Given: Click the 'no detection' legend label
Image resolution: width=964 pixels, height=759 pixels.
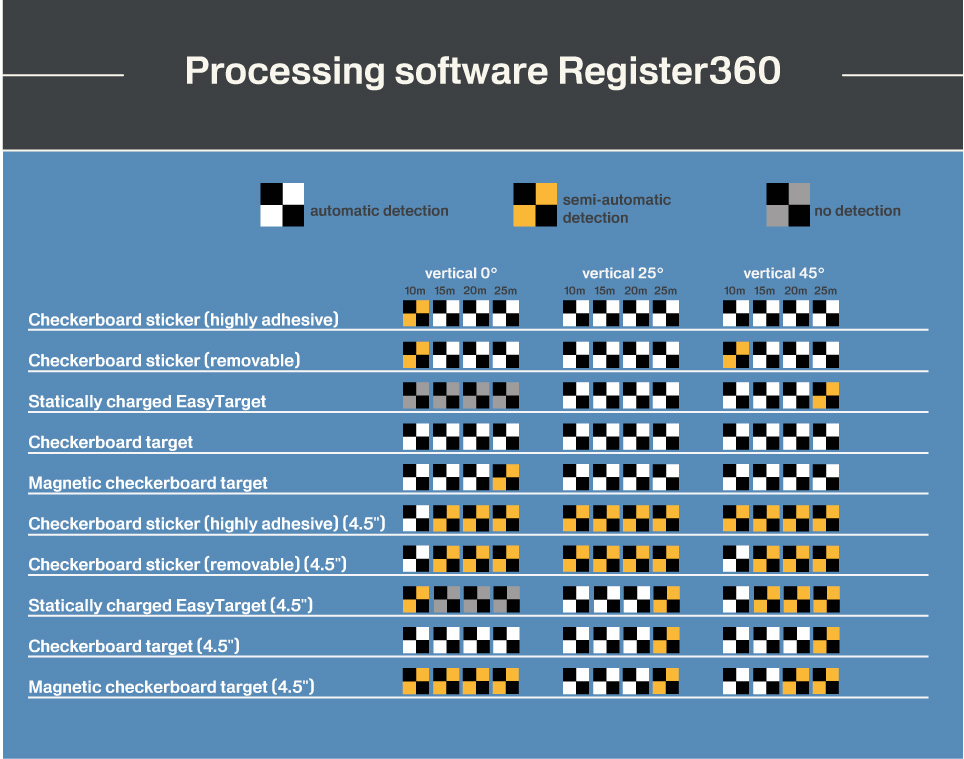Looking at the screenshot, I should coord(858,211).
